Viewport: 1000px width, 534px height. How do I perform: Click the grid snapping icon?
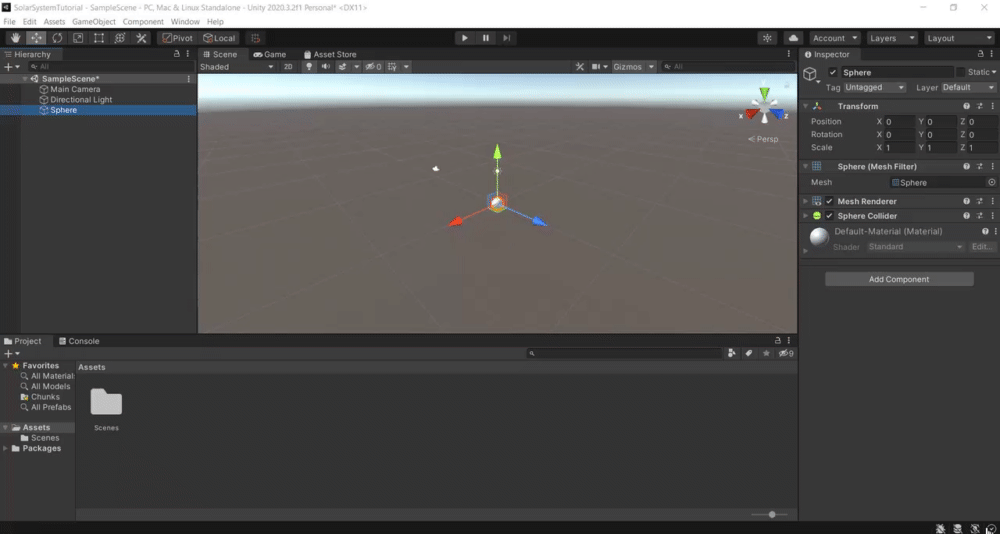click(256, 38)
